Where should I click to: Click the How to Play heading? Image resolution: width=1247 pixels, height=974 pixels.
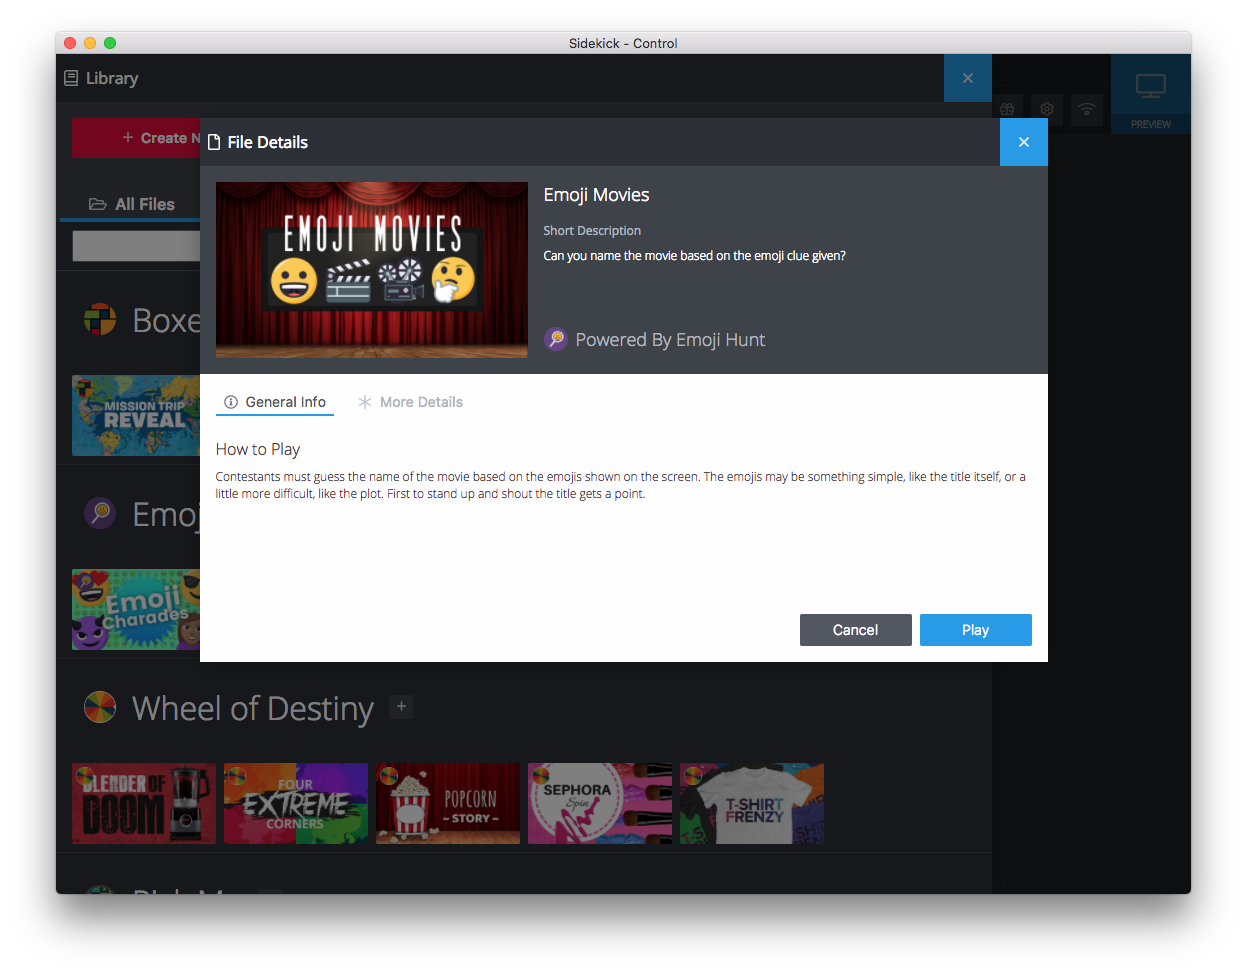click(x=258, y=450)
